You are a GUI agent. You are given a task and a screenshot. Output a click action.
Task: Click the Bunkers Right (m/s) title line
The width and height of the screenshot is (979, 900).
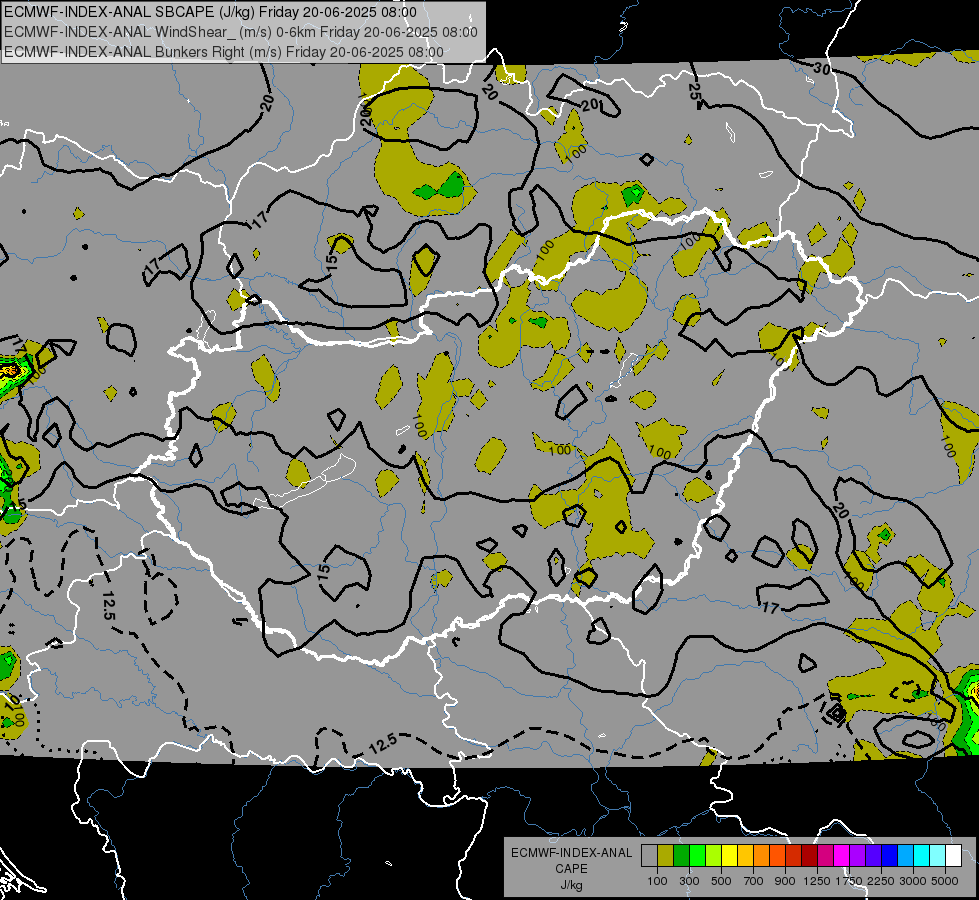(x=224, y=52)
